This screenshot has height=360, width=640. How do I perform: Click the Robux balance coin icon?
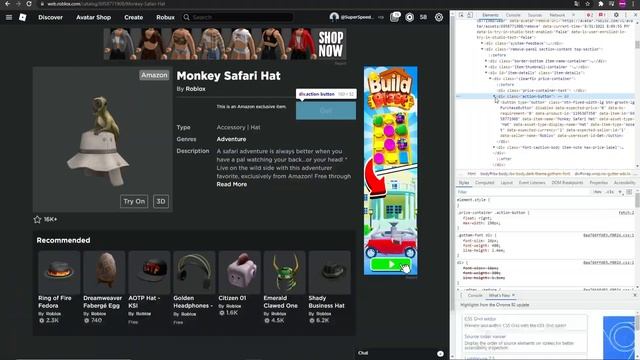[x=409, y=17]
